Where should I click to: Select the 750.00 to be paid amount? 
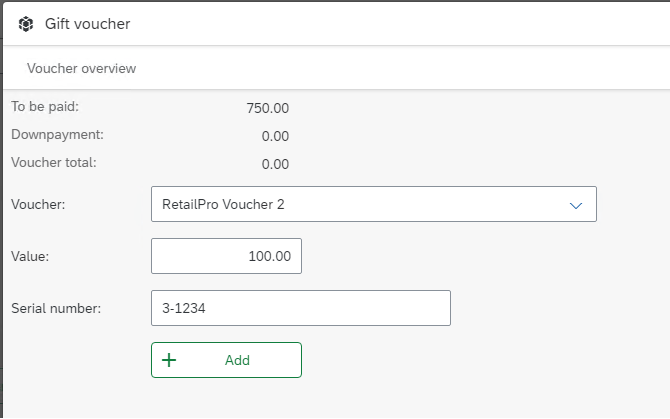click(267, 108)
